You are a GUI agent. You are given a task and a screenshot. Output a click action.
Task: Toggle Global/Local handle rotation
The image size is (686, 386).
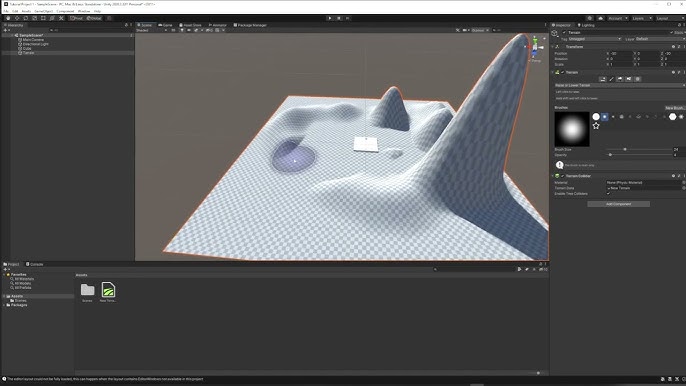94,18
